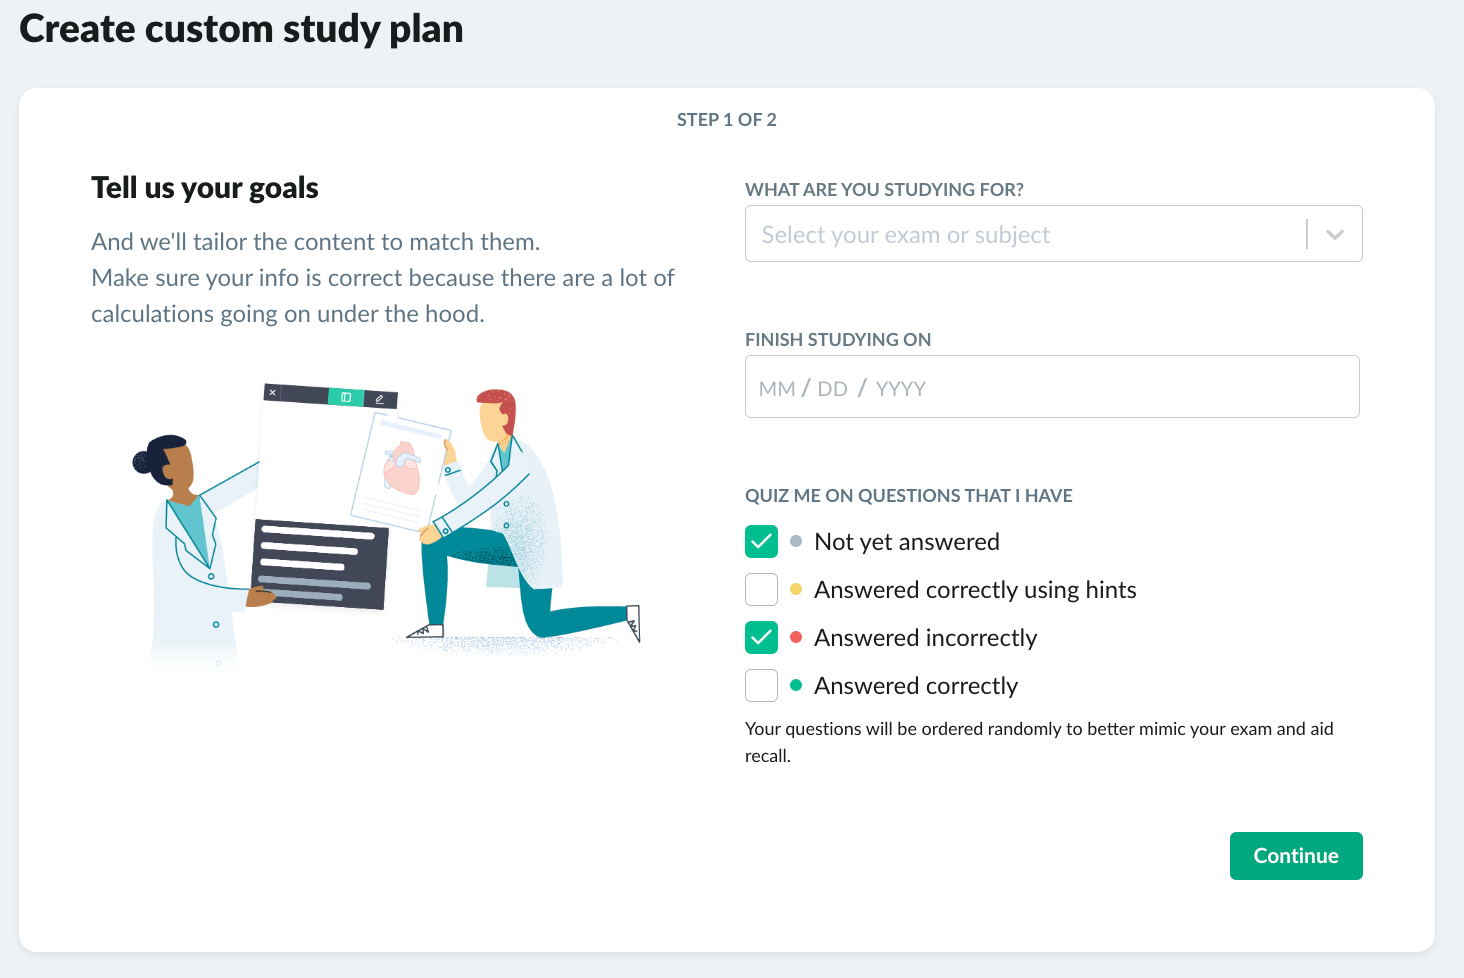Screen dimensions: 1464x978
Task: Enable the Answered correctly using hints checkbox
Action: tap(761, 589)
